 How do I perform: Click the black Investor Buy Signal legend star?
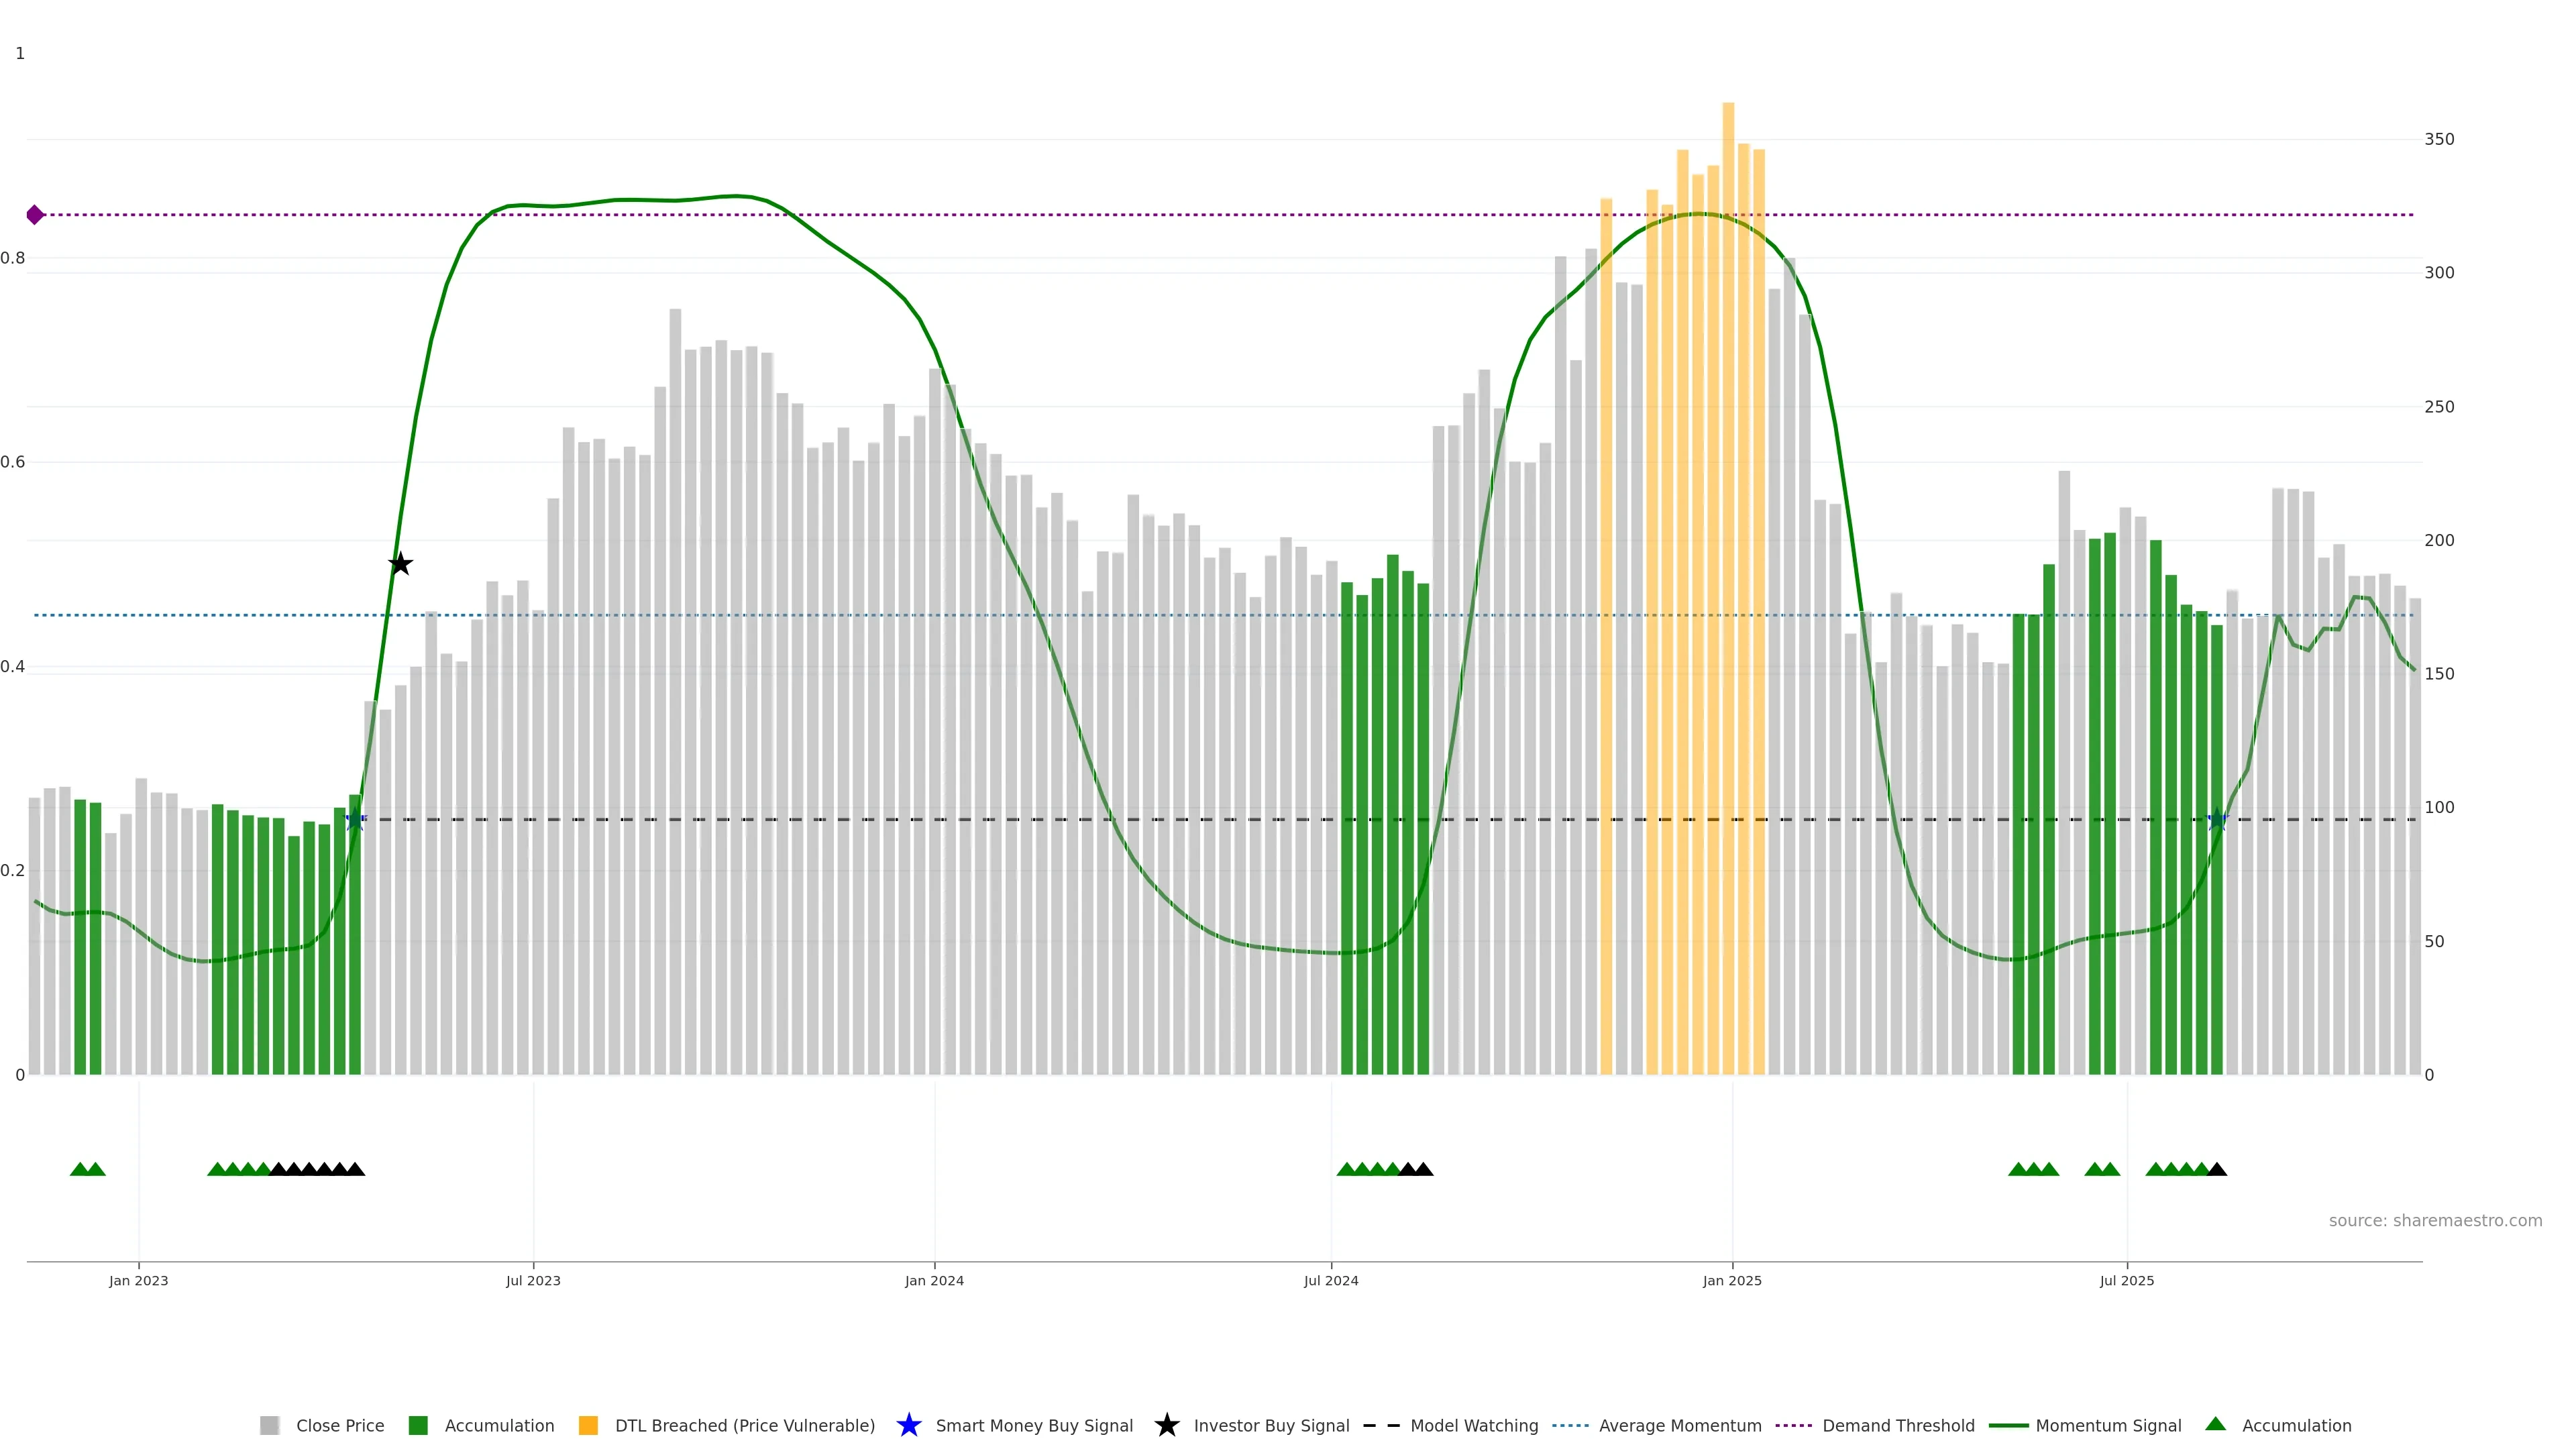[x=1166, y=1425]
